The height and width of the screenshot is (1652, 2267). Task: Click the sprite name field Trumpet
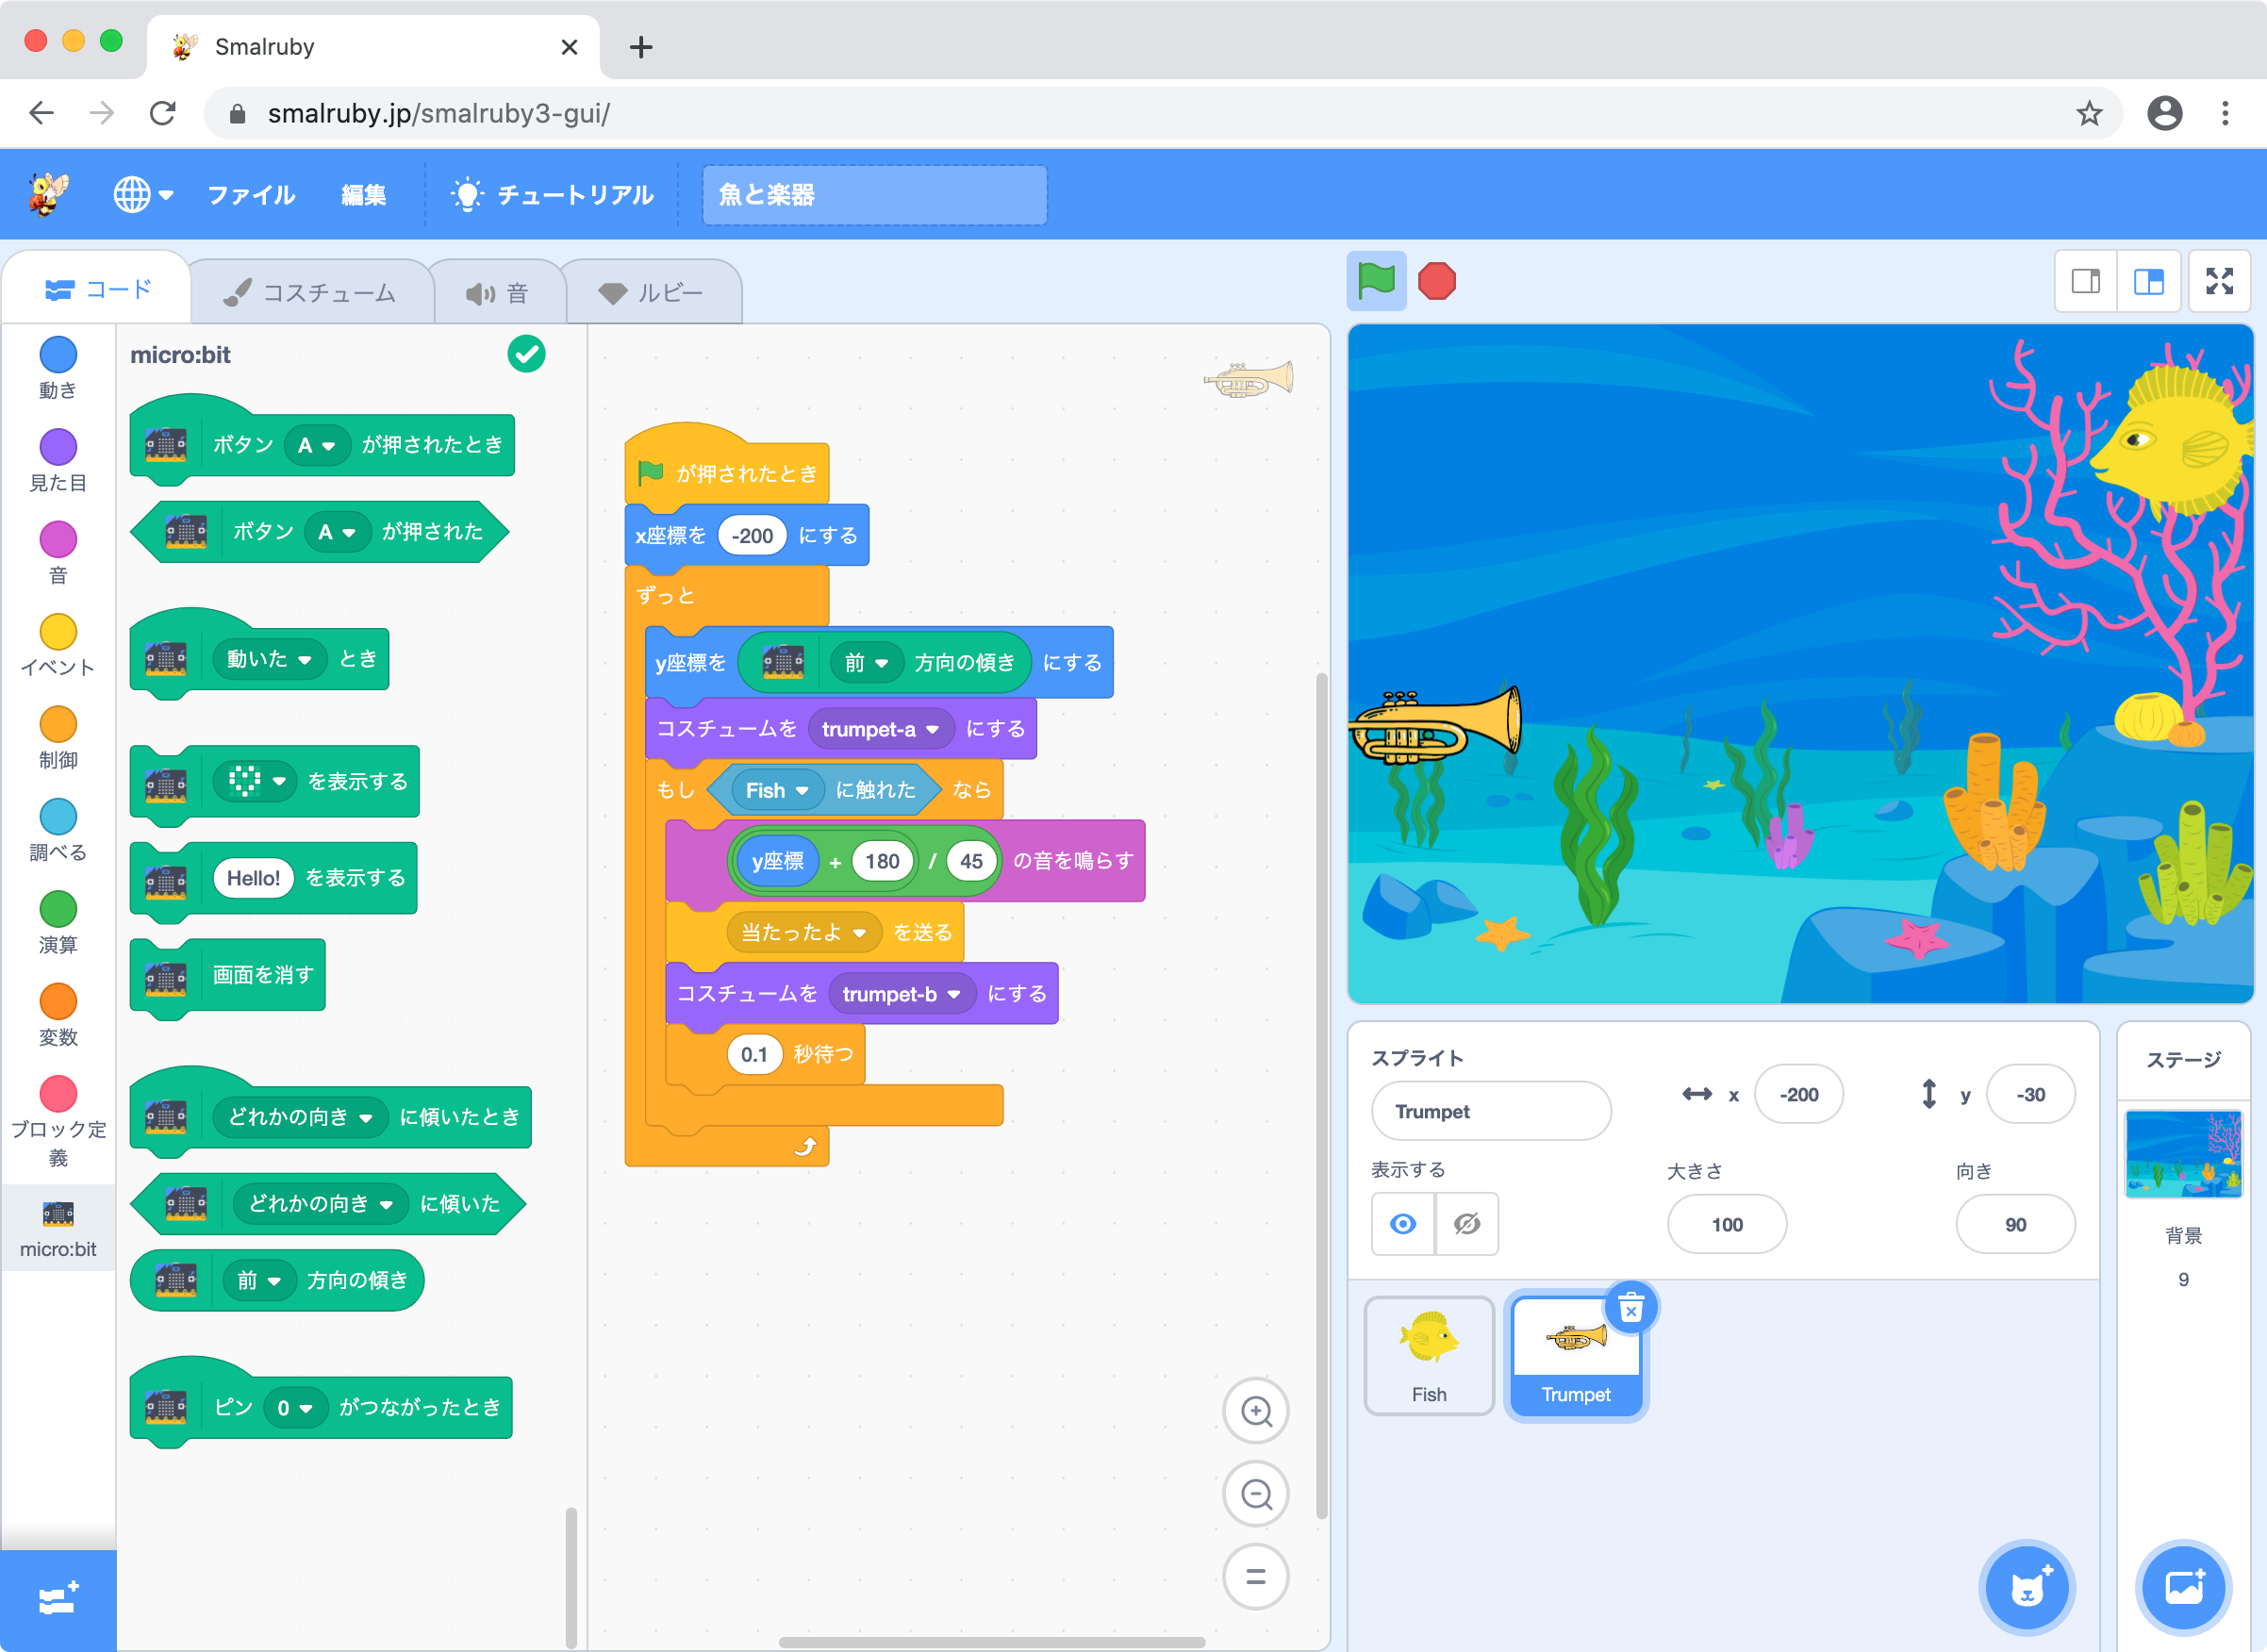[1490, 1111]
